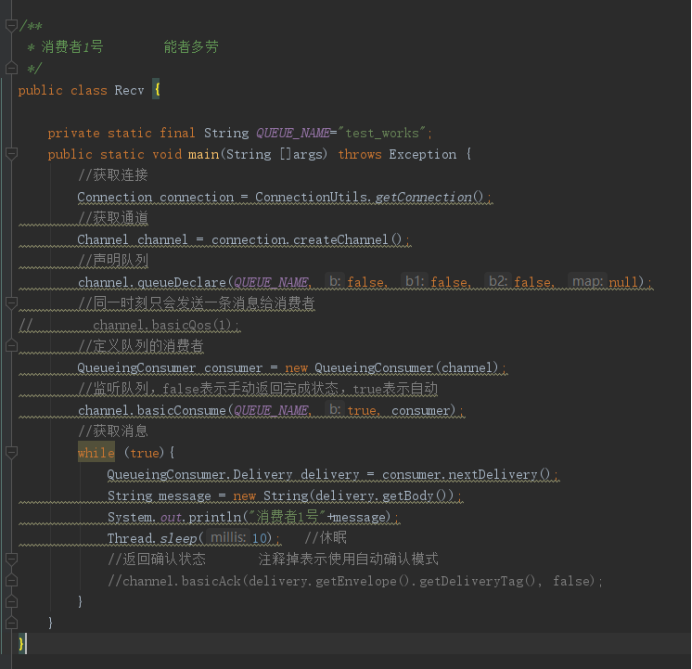Image resolution: width=692 pixels, height=669 pixels.
Task: Collapse the while (true) loop fold marker
Action: [11, 452]
